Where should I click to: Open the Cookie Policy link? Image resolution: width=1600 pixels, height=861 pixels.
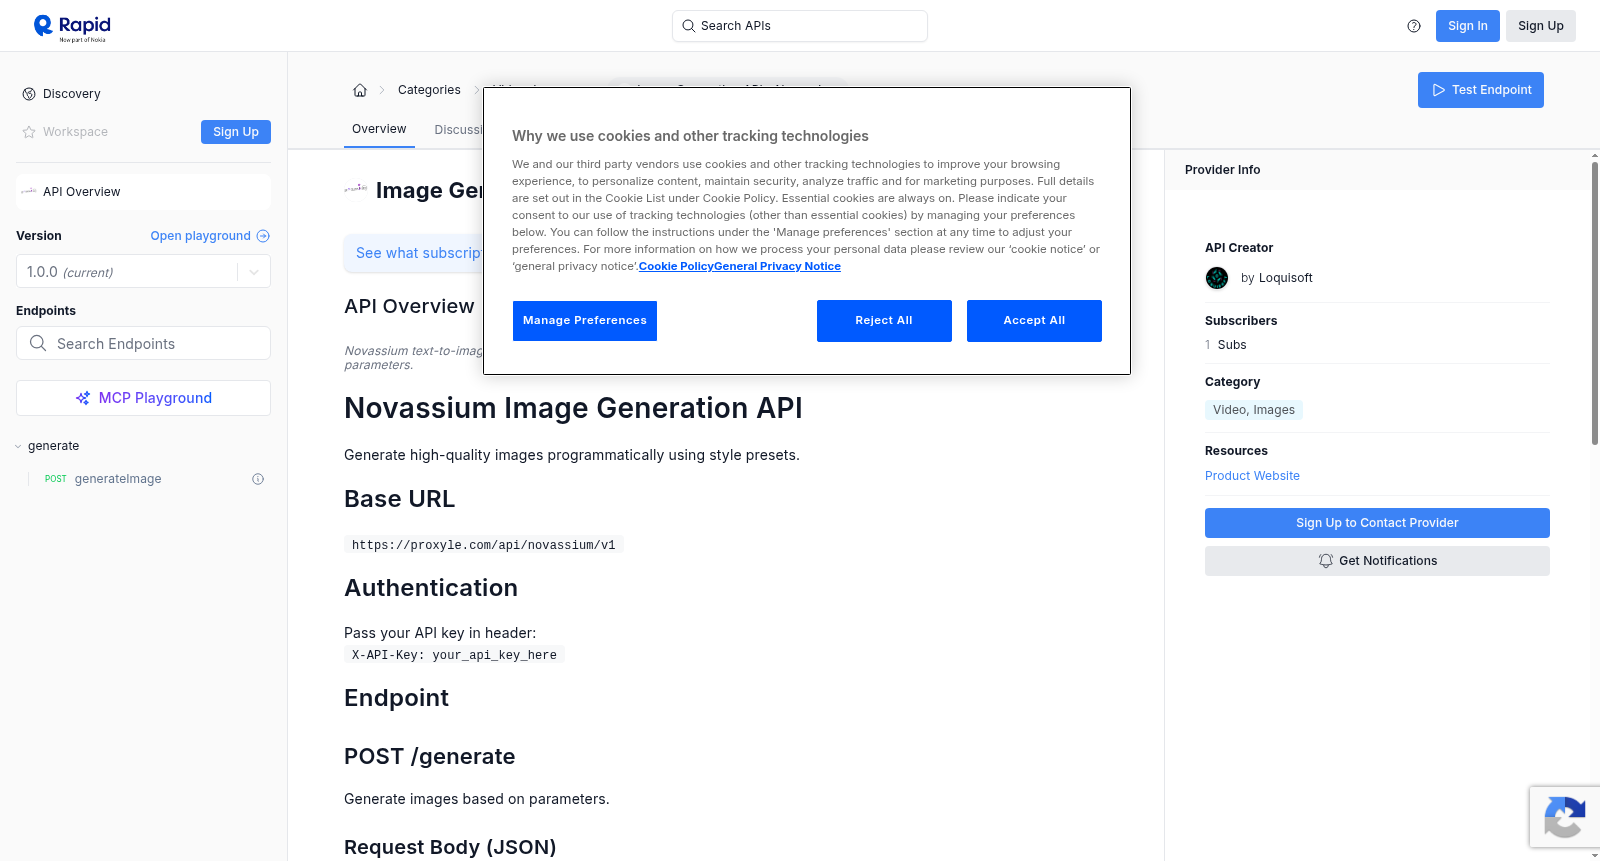click(x=676, y=266)
